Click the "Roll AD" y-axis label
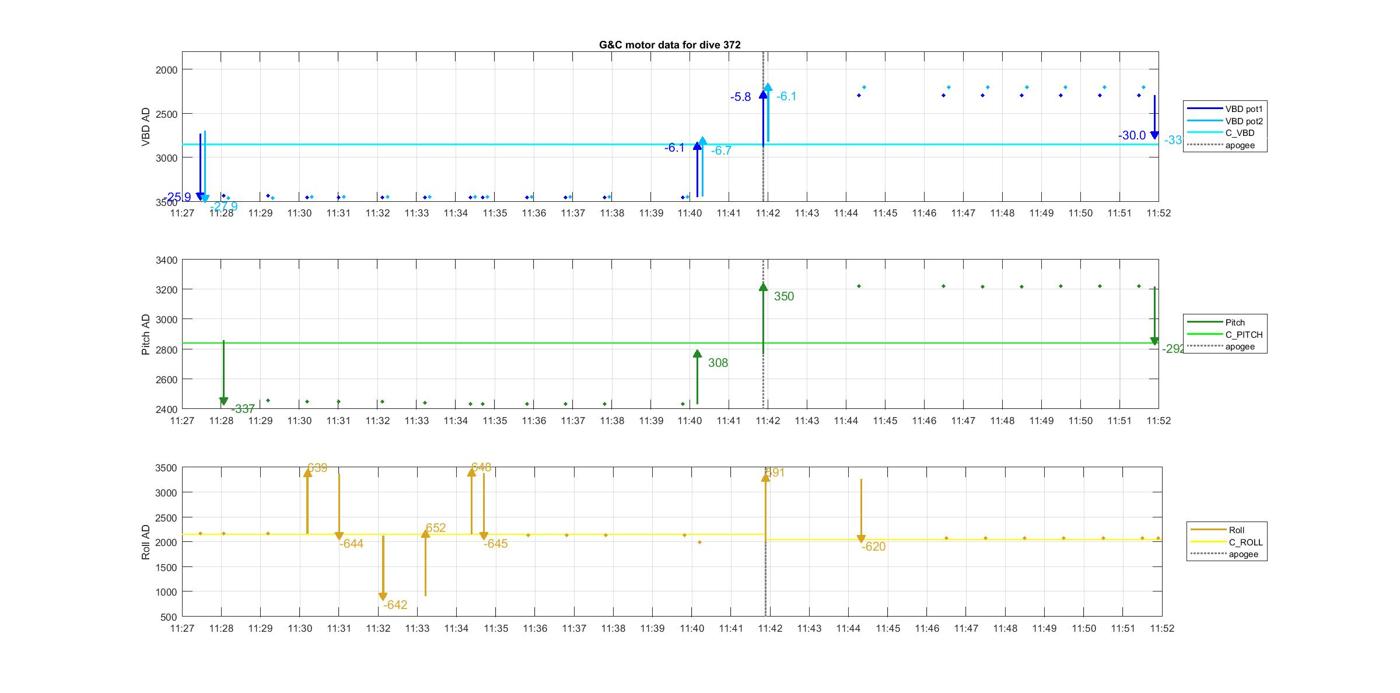This screenshot has width=1400, height=693. coord(146,542)
